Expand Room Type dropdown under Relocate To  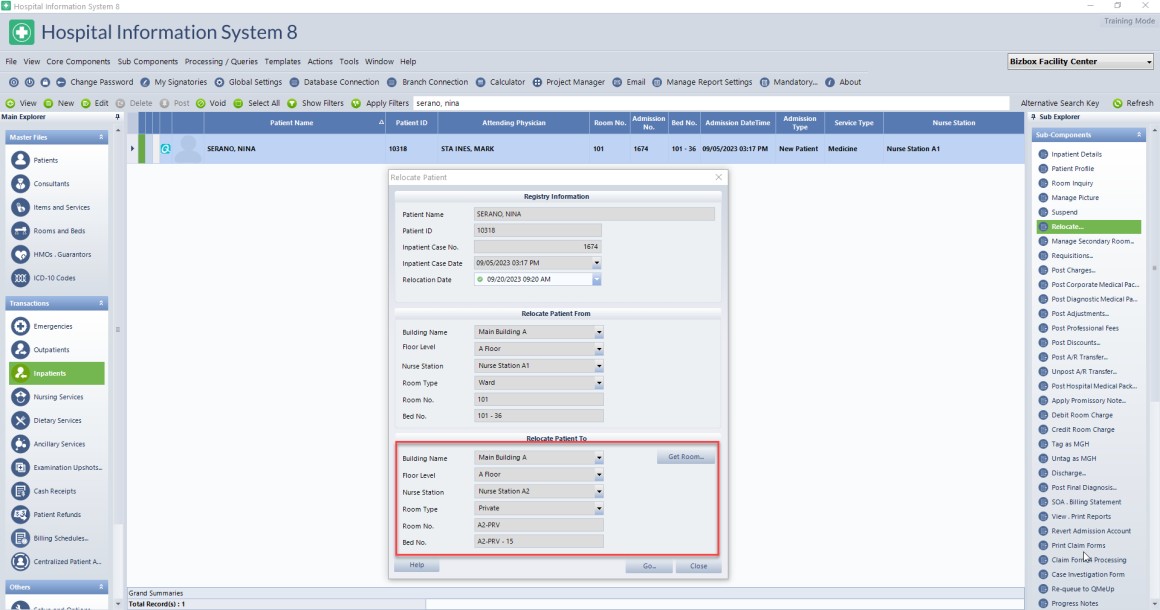tap(598, 509)
